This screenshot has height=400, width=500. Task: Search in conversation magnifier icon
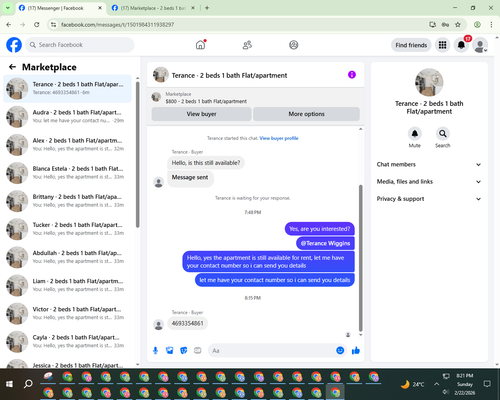click(443, 134)
